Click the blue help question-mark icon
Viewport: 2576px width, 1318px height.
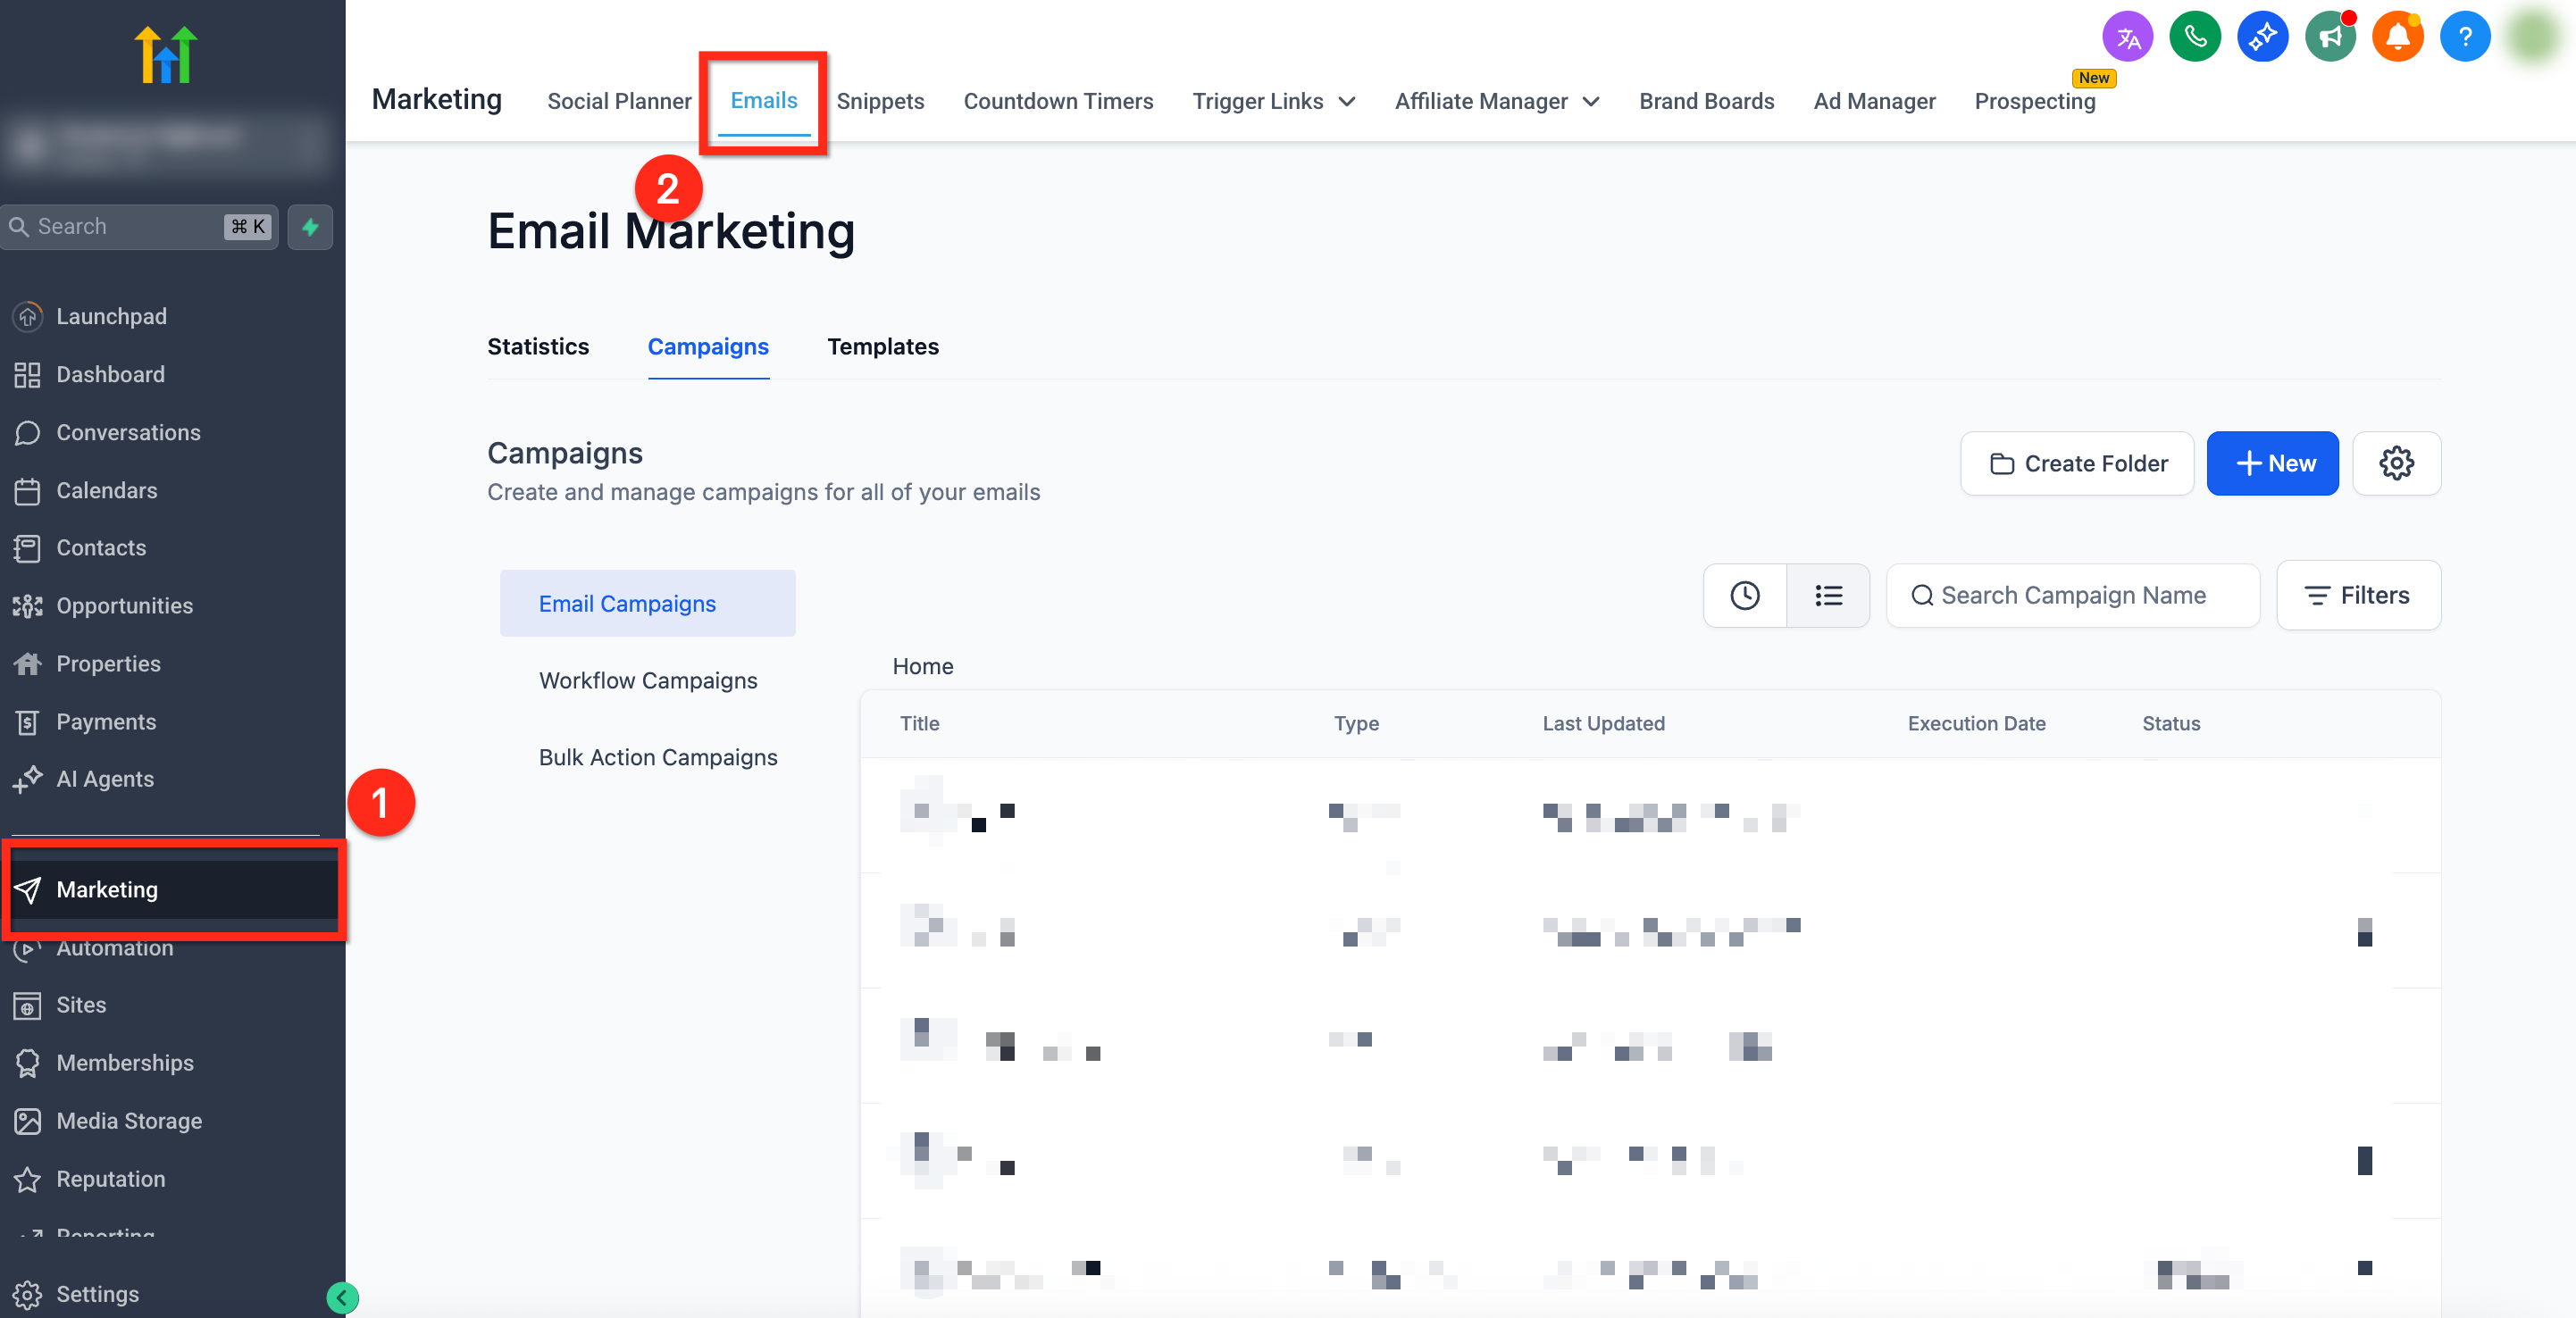2464,37
